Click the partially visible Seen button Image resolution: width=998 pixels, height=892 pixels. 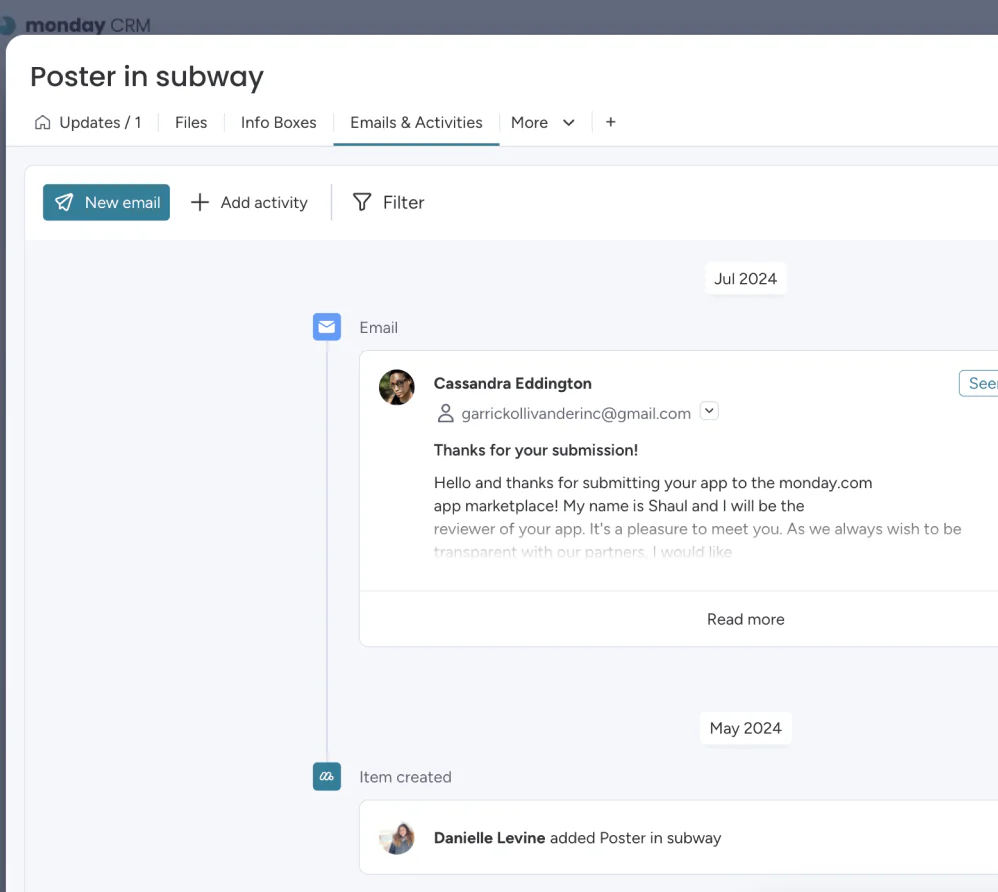(x=979, y=383)
